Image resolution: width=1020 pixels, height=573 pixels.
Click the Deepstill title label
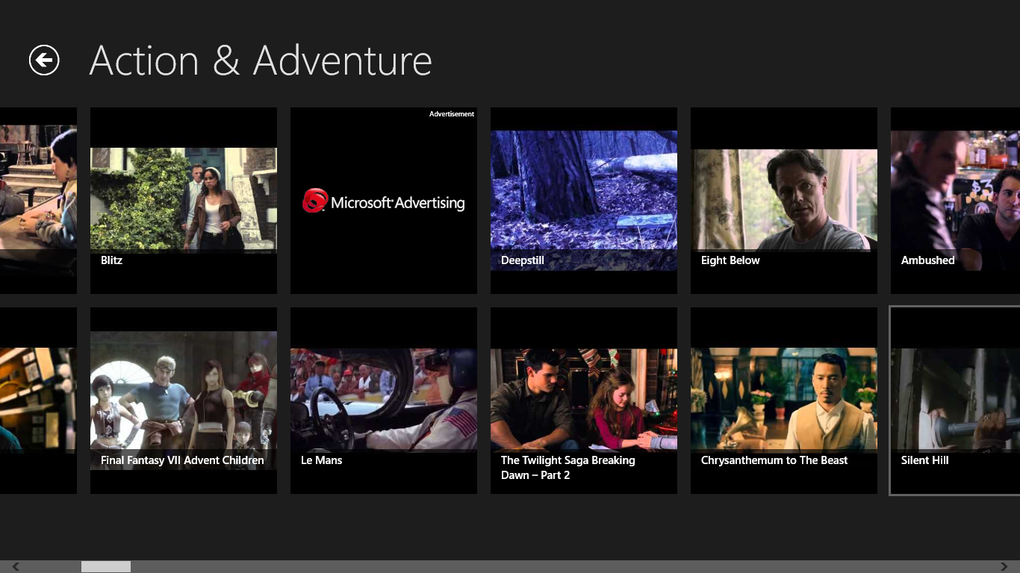[522, 260]
